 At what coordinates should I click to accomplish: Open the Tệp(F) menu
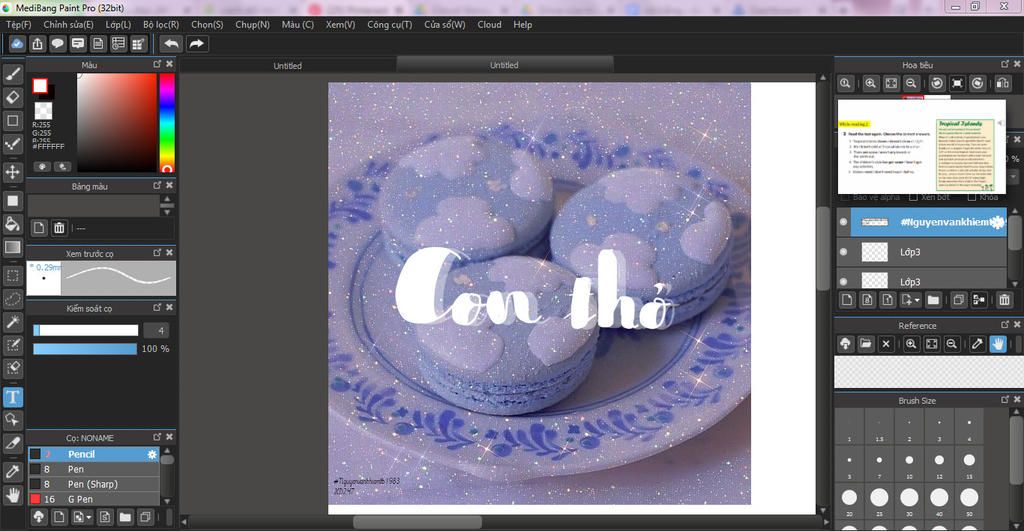19,24
